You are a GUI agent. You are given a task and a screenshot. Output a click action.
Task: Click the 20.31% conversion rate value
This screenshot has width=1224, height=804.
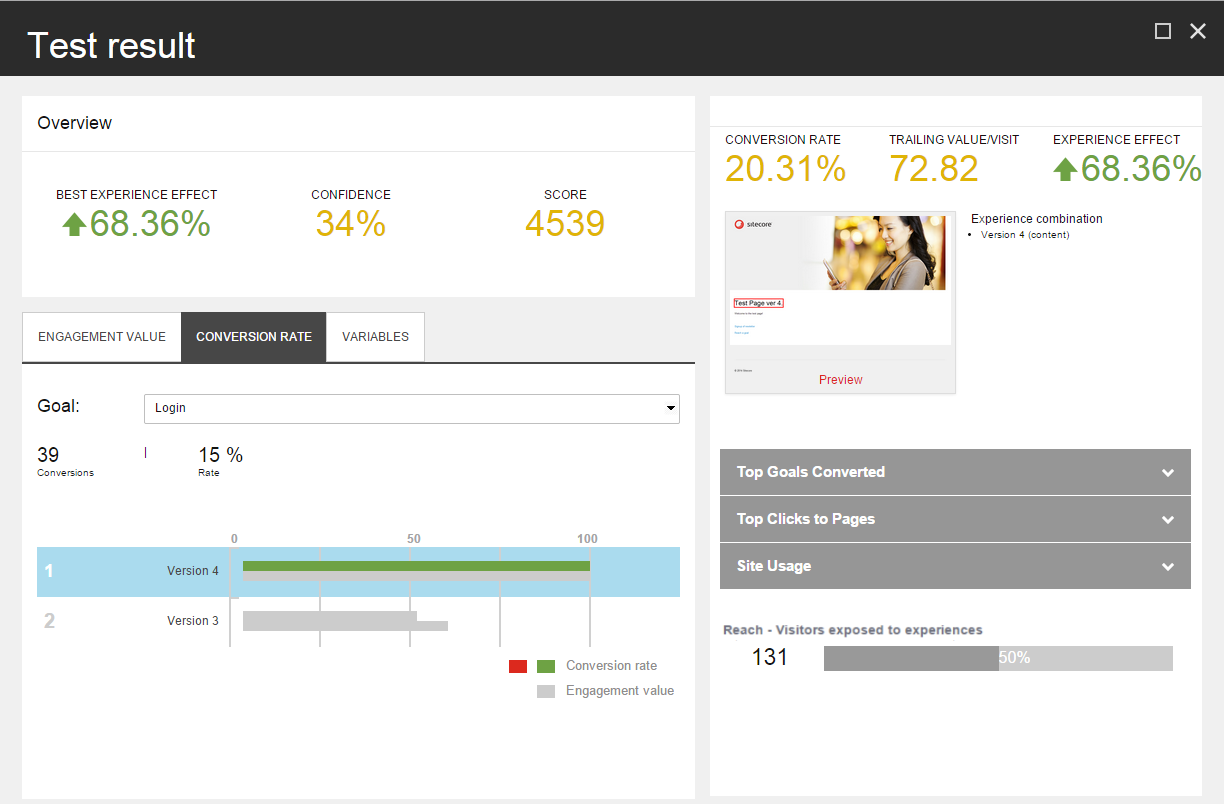tap(786, 169)
